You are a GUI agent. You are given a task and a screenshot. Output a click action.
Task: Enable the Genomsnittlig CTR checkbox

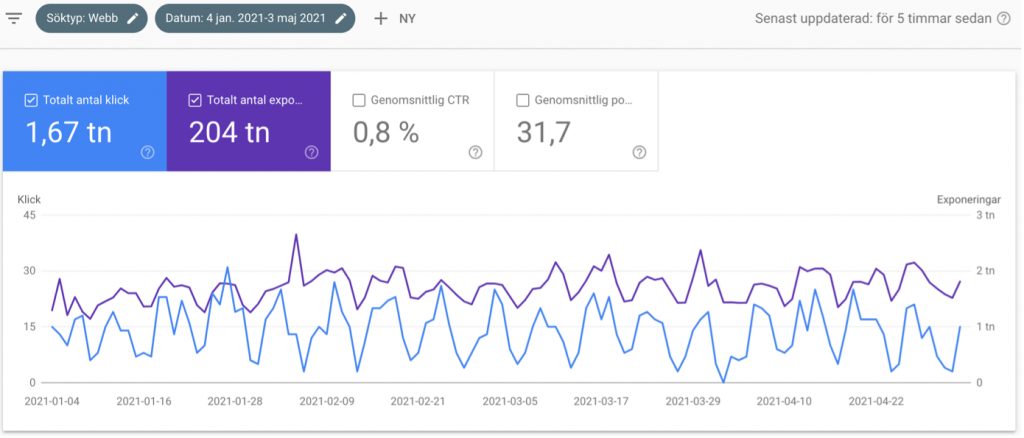(358, 100)
